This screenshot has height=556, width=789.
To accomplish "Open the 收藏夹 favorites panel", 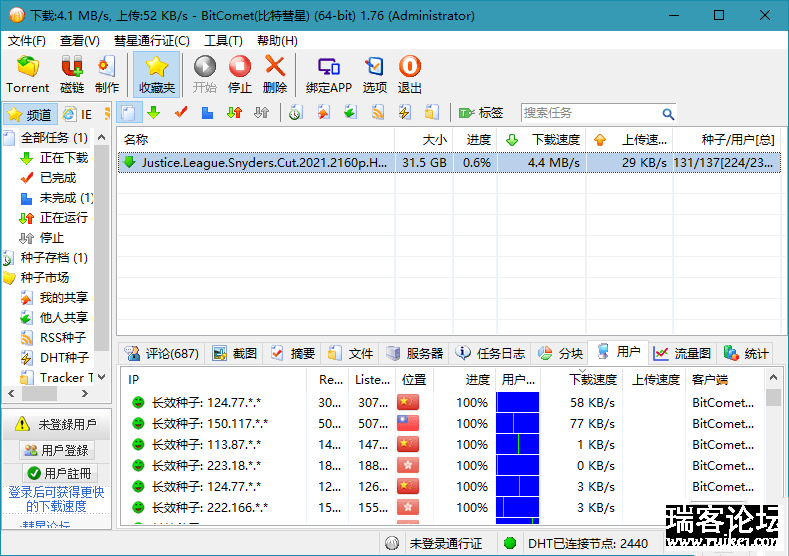I will (156, 74).
